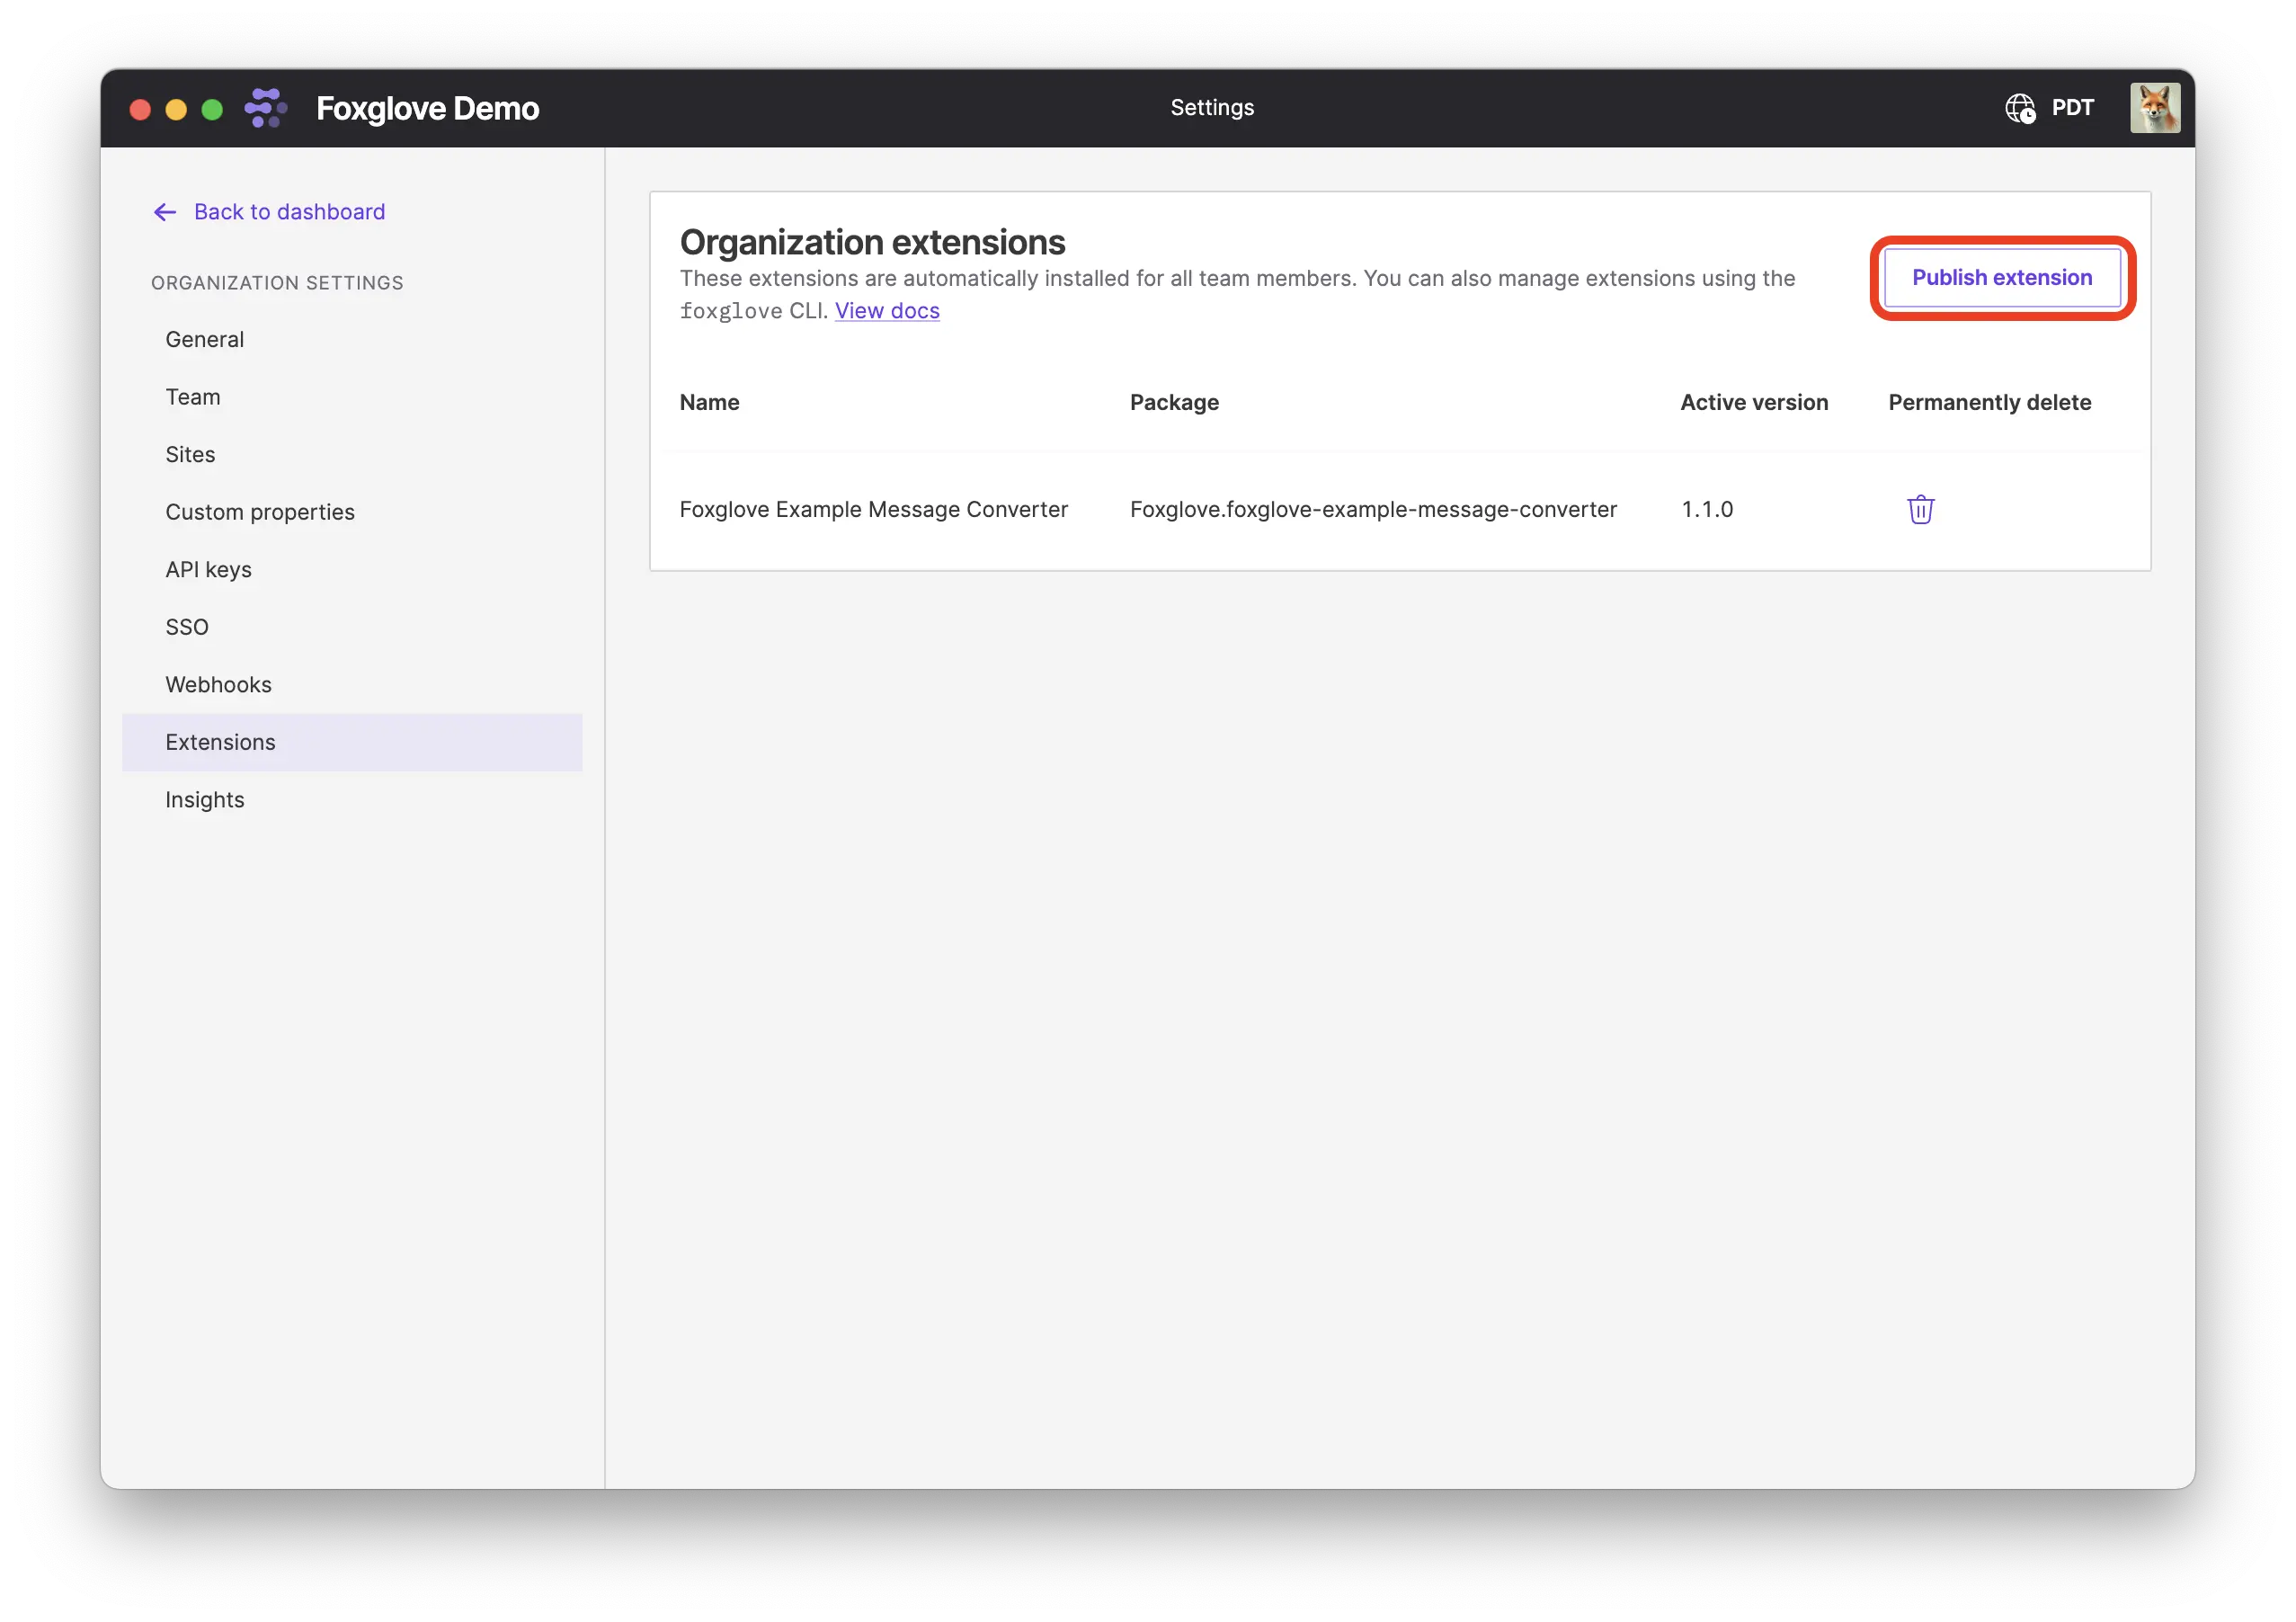Delete the Foxglove Example Message Converter extension
2296x1622 pixels.
(1920, 509)
